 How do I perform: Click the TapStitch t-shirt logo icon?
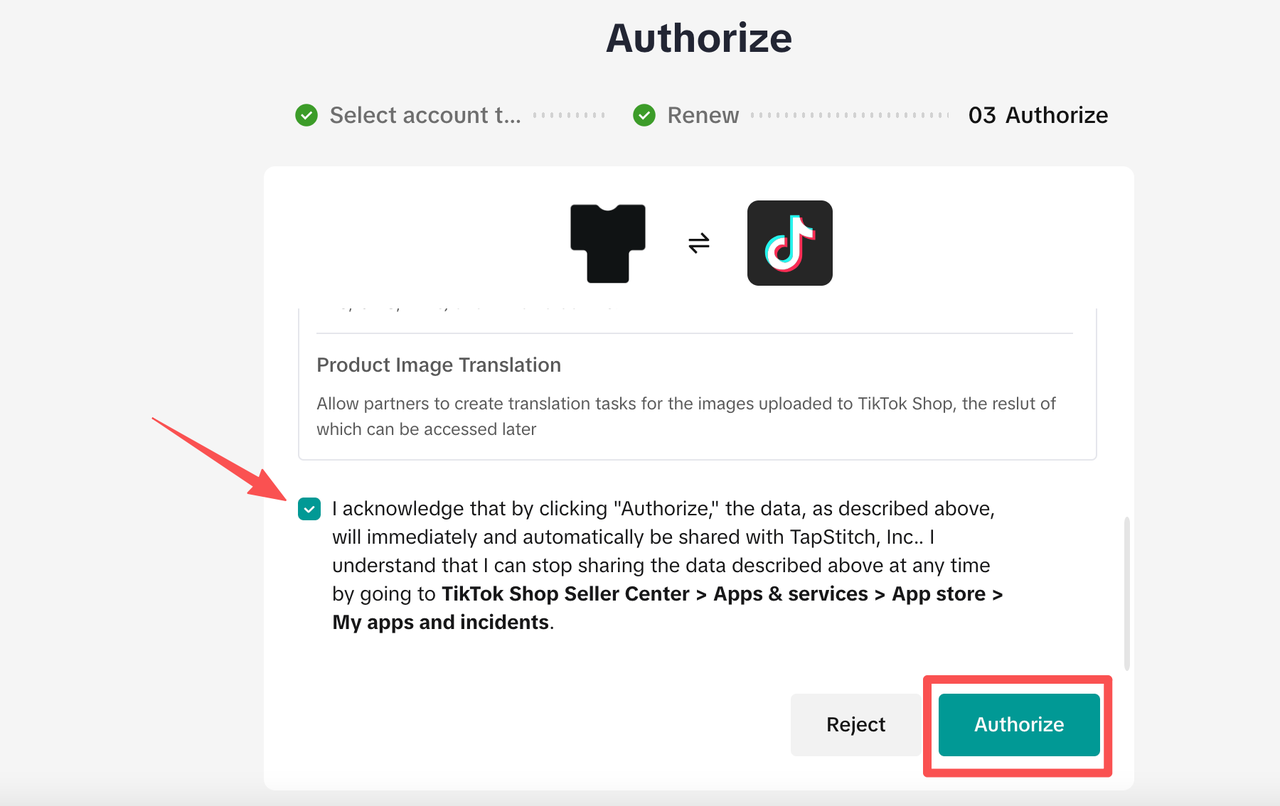click(x=608, y=243)
